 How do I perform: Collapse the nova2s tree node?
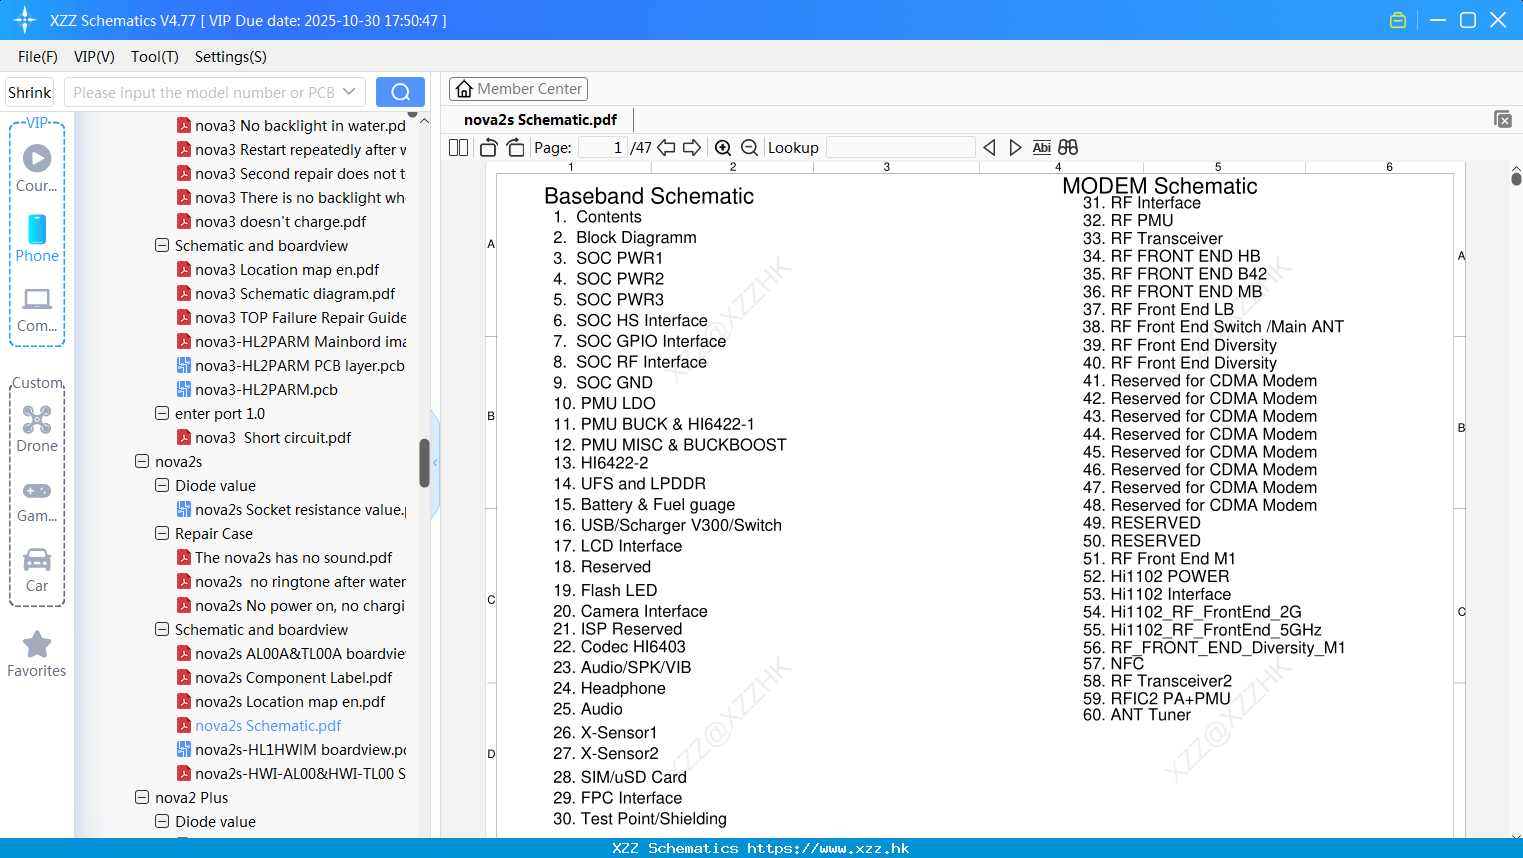point(142,461)
